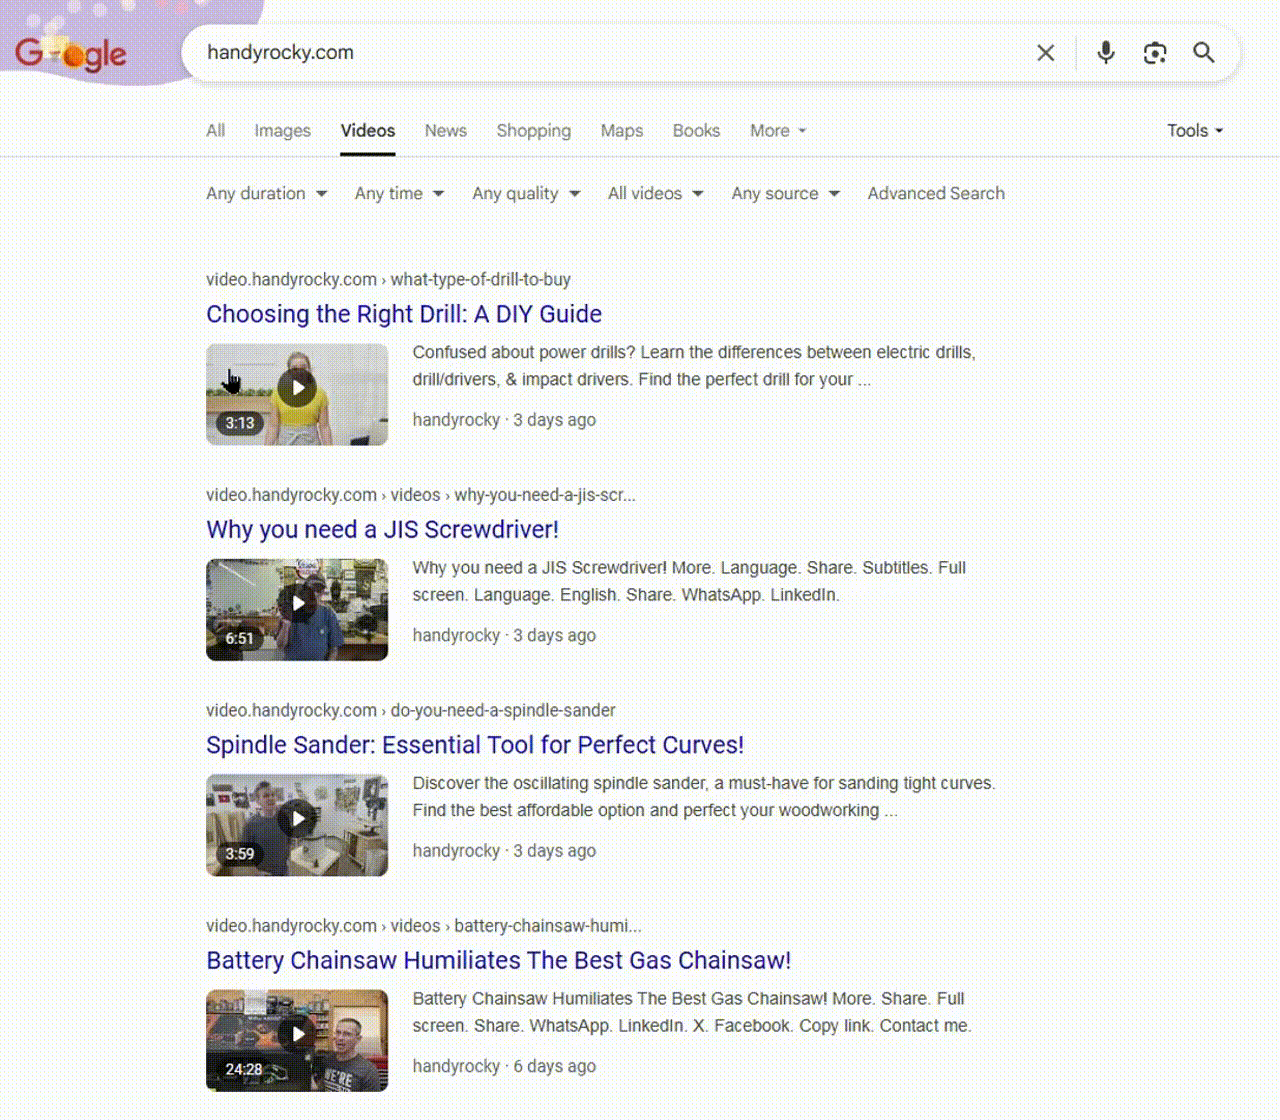1280x1120 pixels.
Task: Switch to the Shopping tab
Action: pos(534,131)
